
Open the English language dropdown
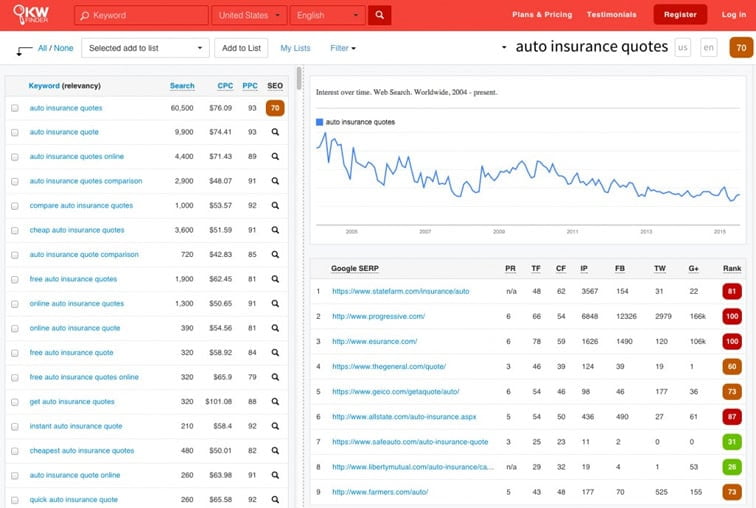coord(327,15)
